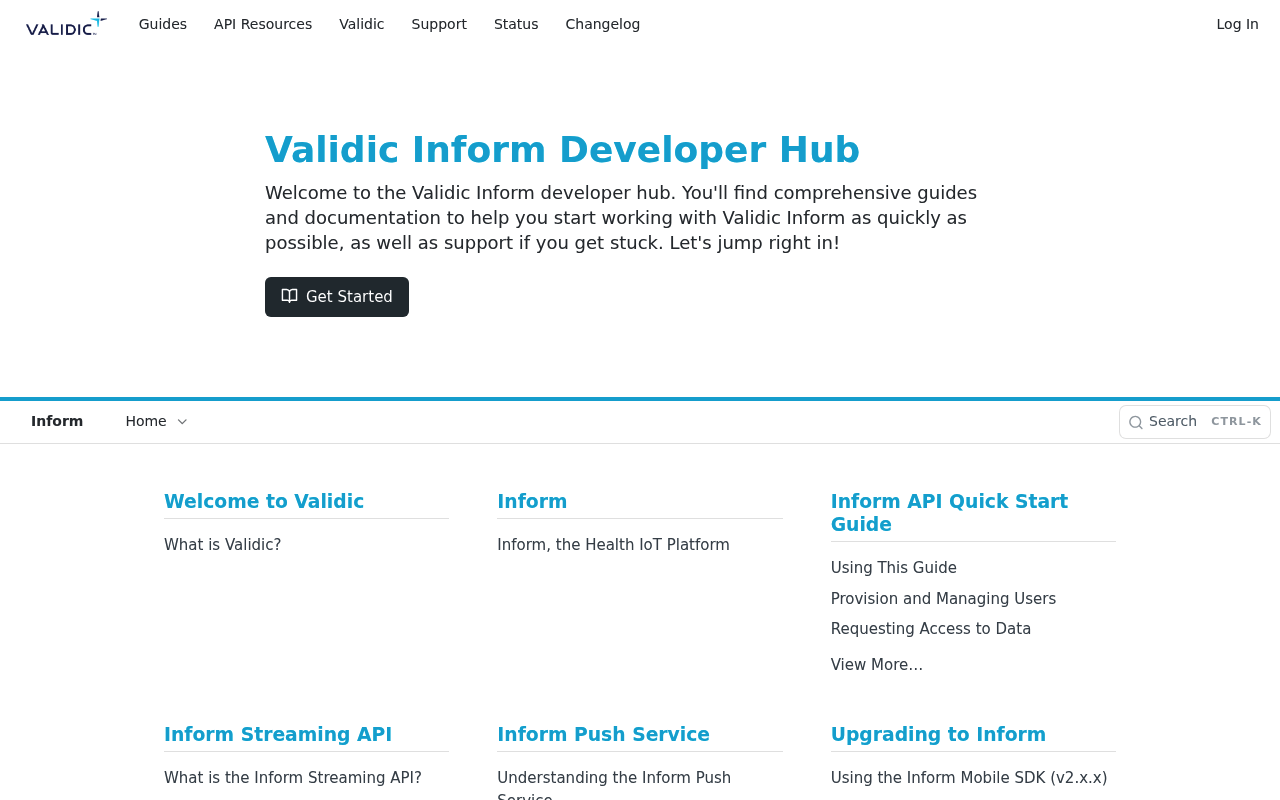Click the Log In link
This screenshot has width=1280, height=800.
[1237, 24]
